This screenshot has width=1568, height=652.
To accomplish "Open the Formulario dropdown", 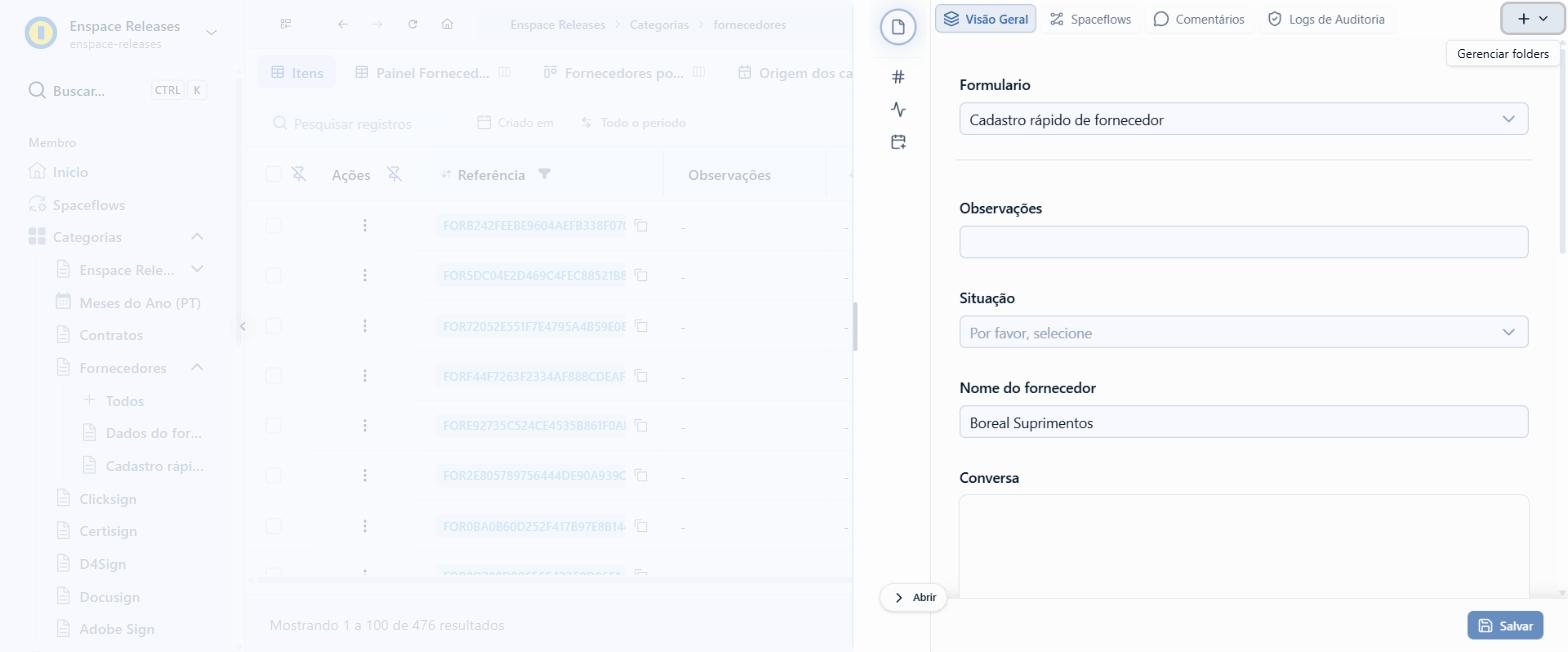I will click(x=1243, y=119).
